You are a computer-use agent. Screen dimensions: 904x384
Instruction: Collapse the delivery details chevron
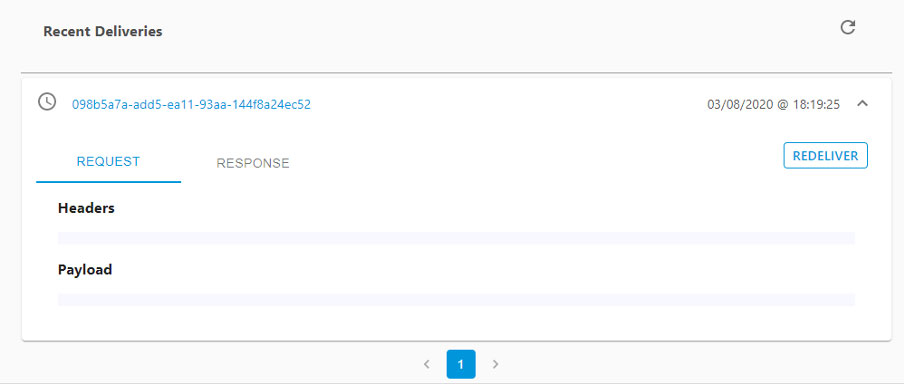coord(862,104)
